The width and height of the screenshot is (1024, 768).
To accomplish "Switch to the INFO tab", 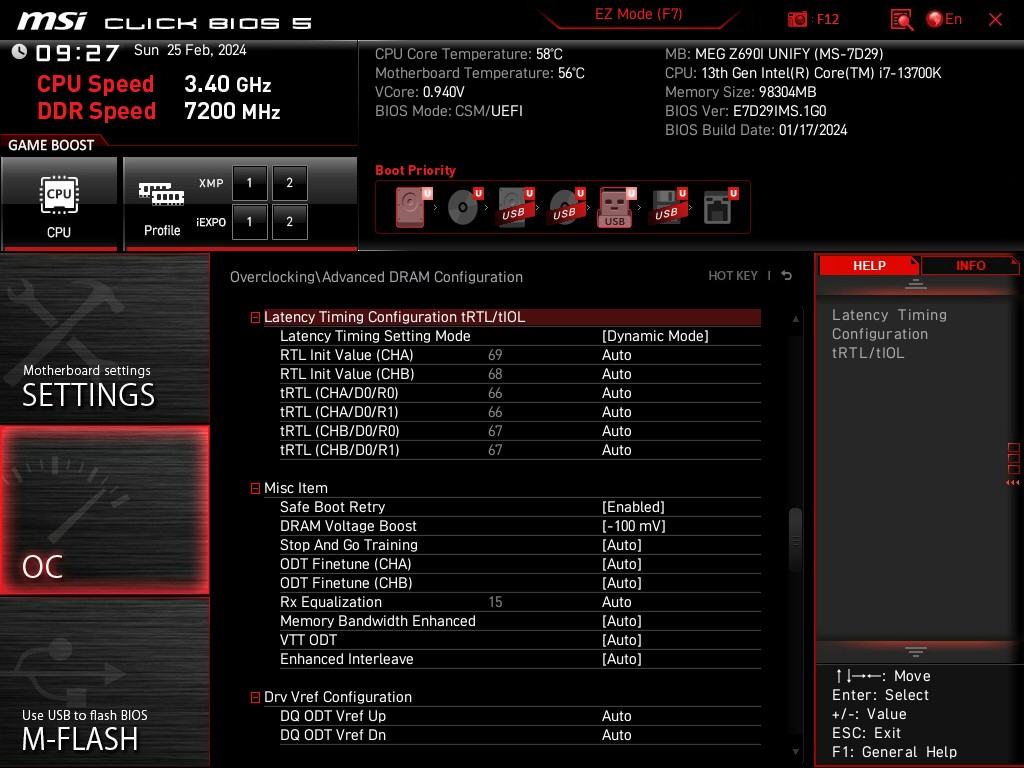I will 970,265.
